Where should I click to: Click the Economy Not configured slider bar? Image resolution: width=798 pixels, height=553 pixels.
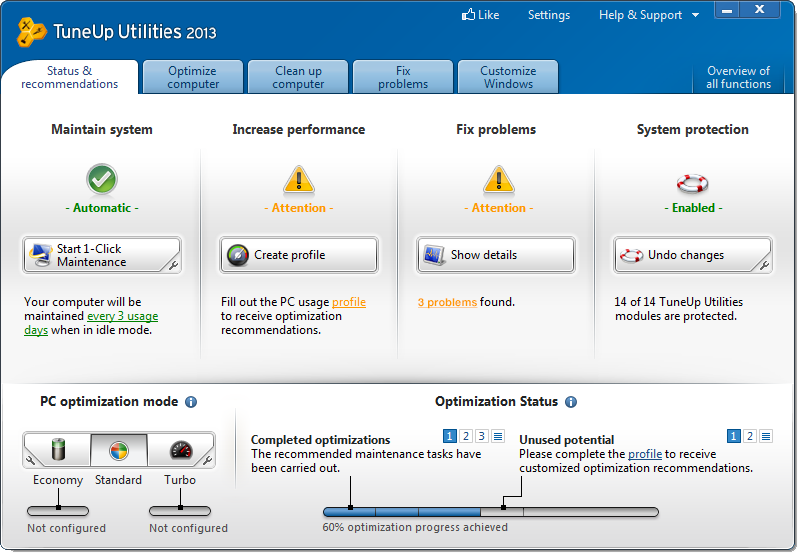click(x=58, y=511)
